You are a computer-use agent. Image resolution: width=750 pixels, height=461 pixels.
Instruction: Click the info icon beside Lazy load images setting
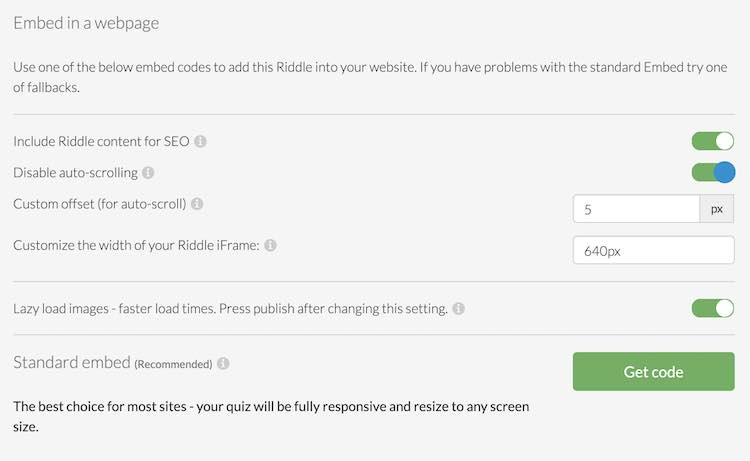point(459,308)
